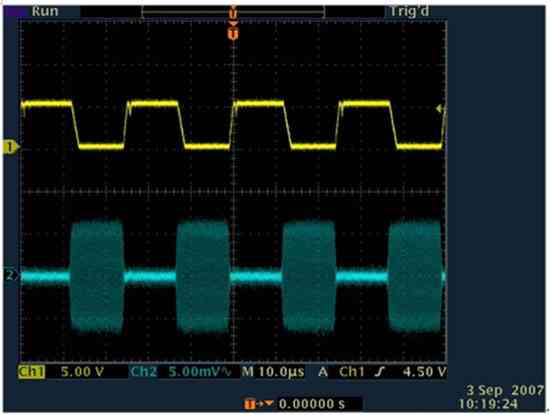
Task: Click the channel 1 ground marker
Action: coord(9,147)
